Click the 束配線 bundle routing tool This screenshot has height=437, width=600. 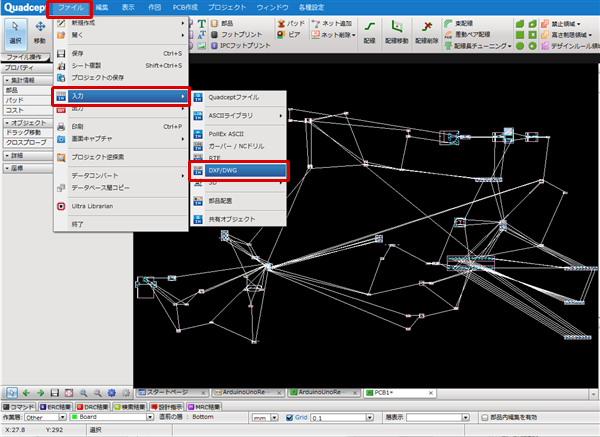click(458, 23)
